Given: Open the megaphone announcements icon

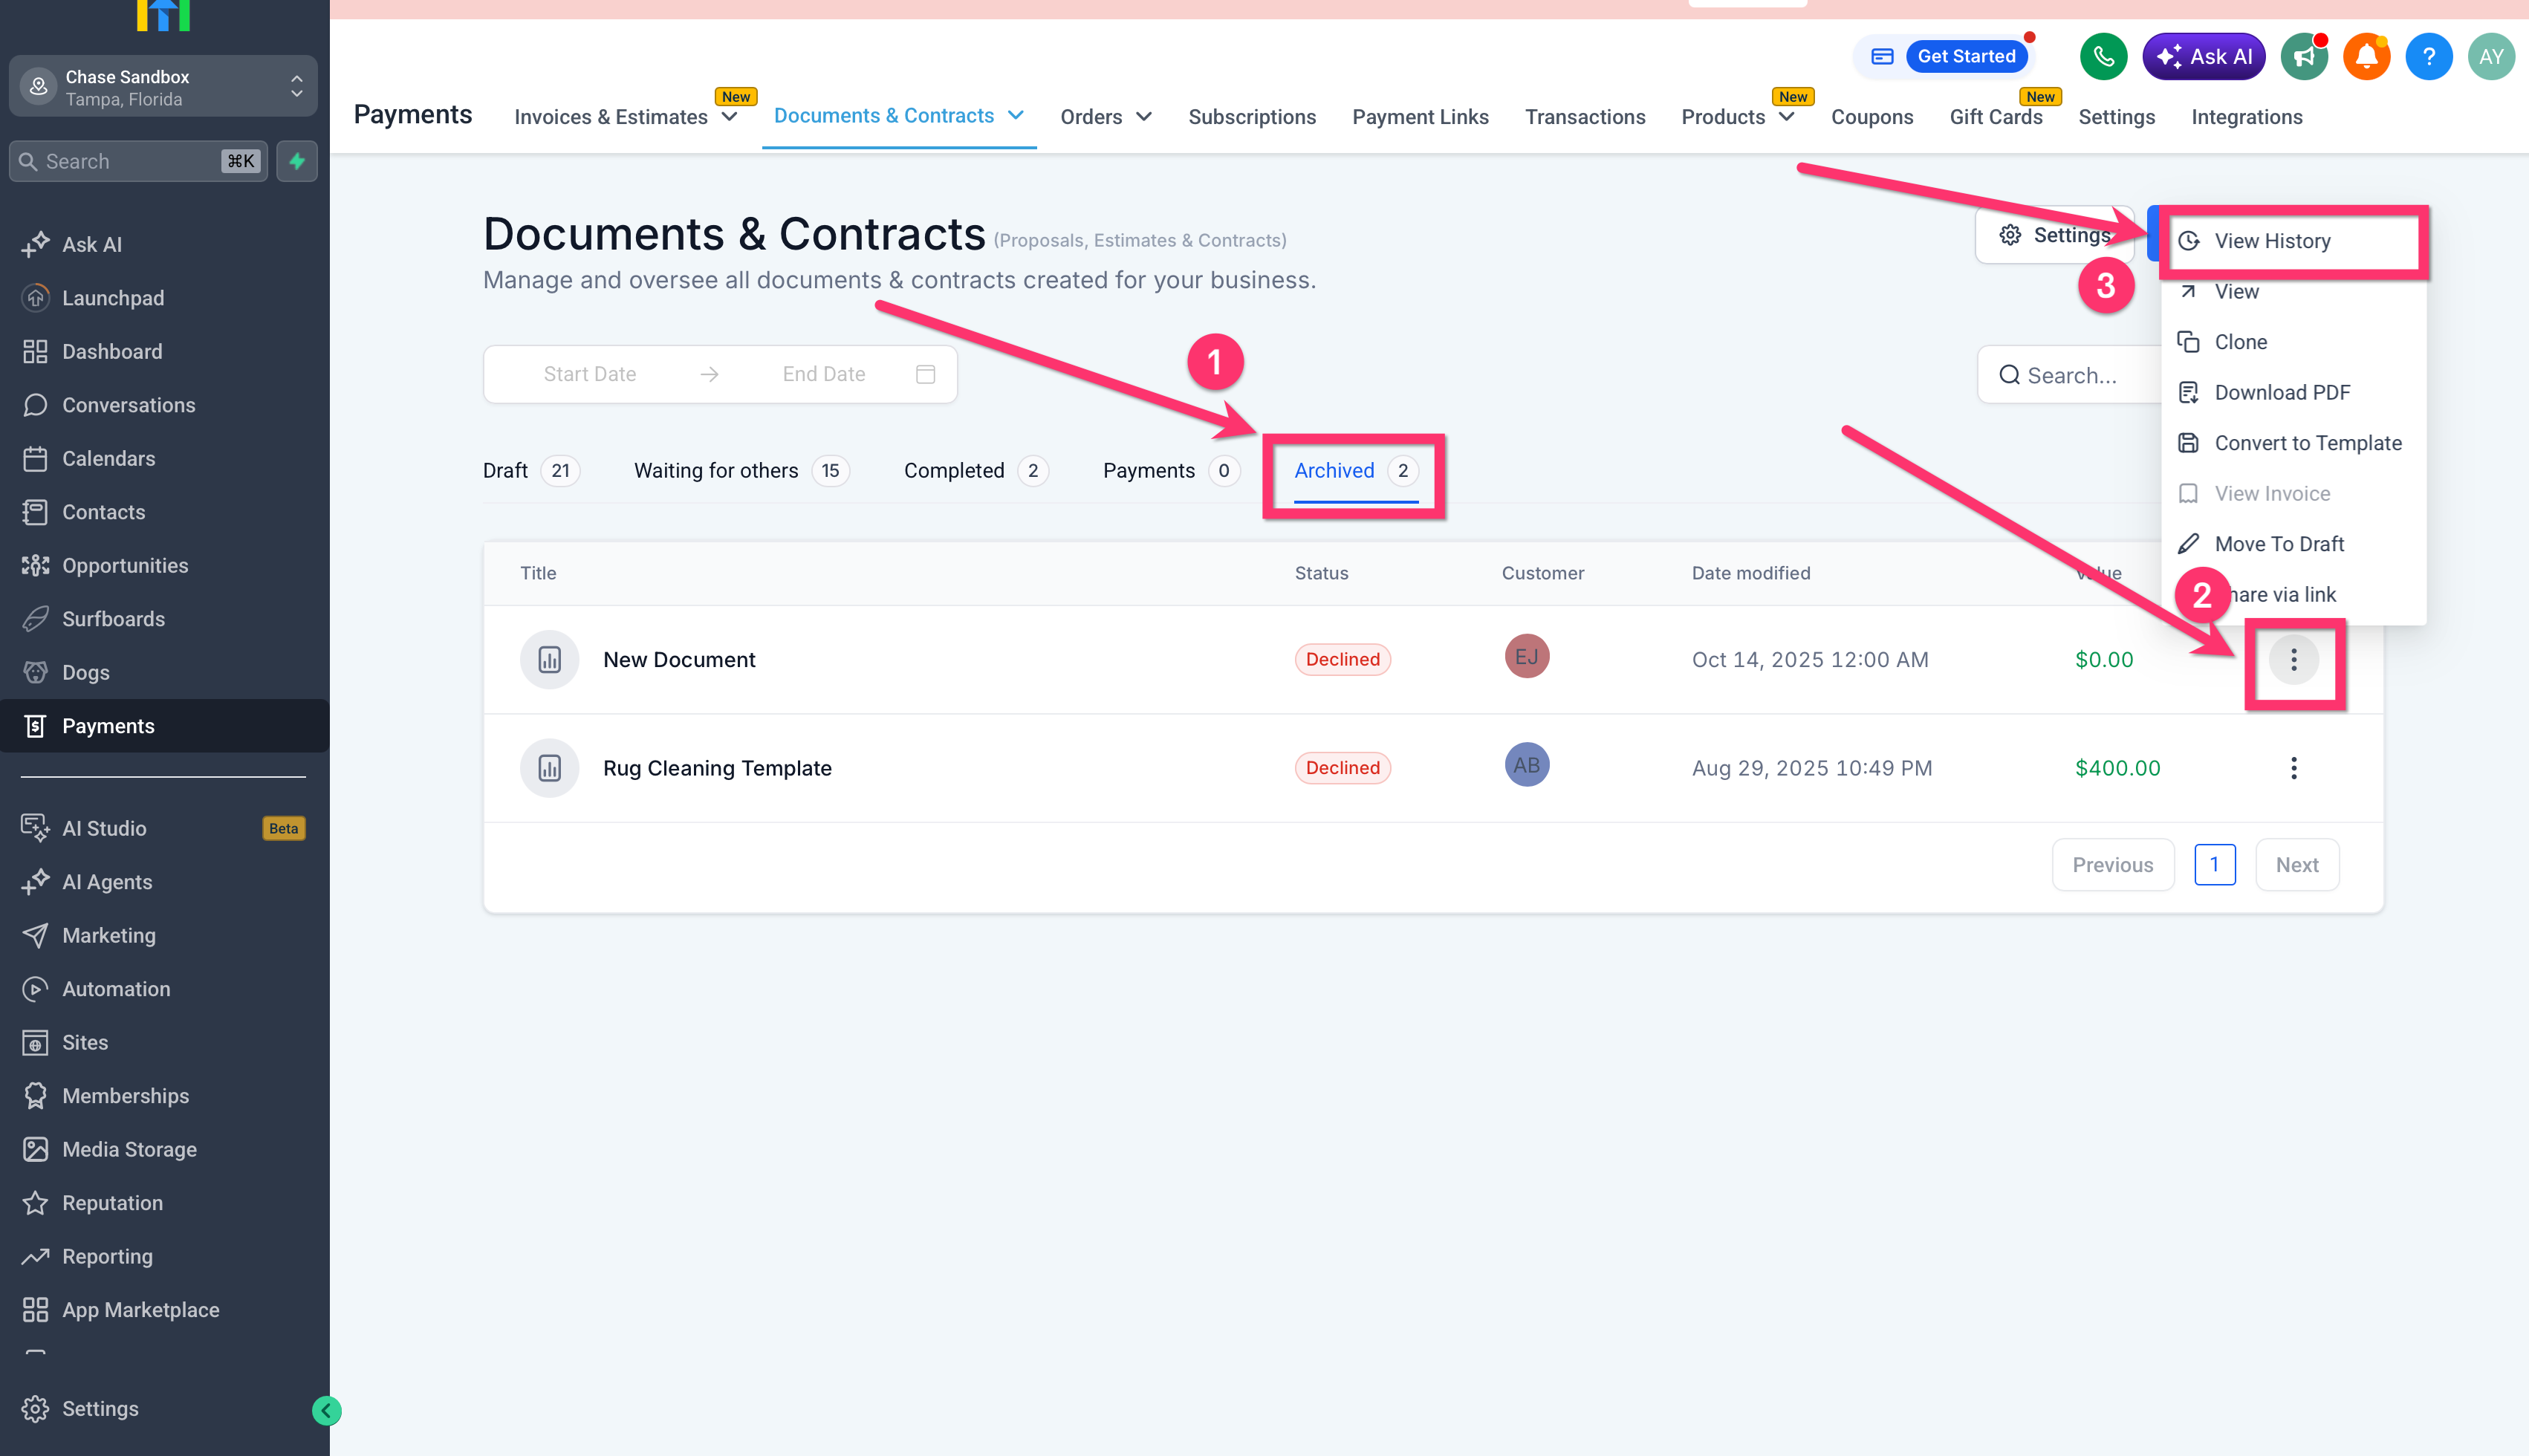Looking at the screenshot, I should tap(2304, 57).
